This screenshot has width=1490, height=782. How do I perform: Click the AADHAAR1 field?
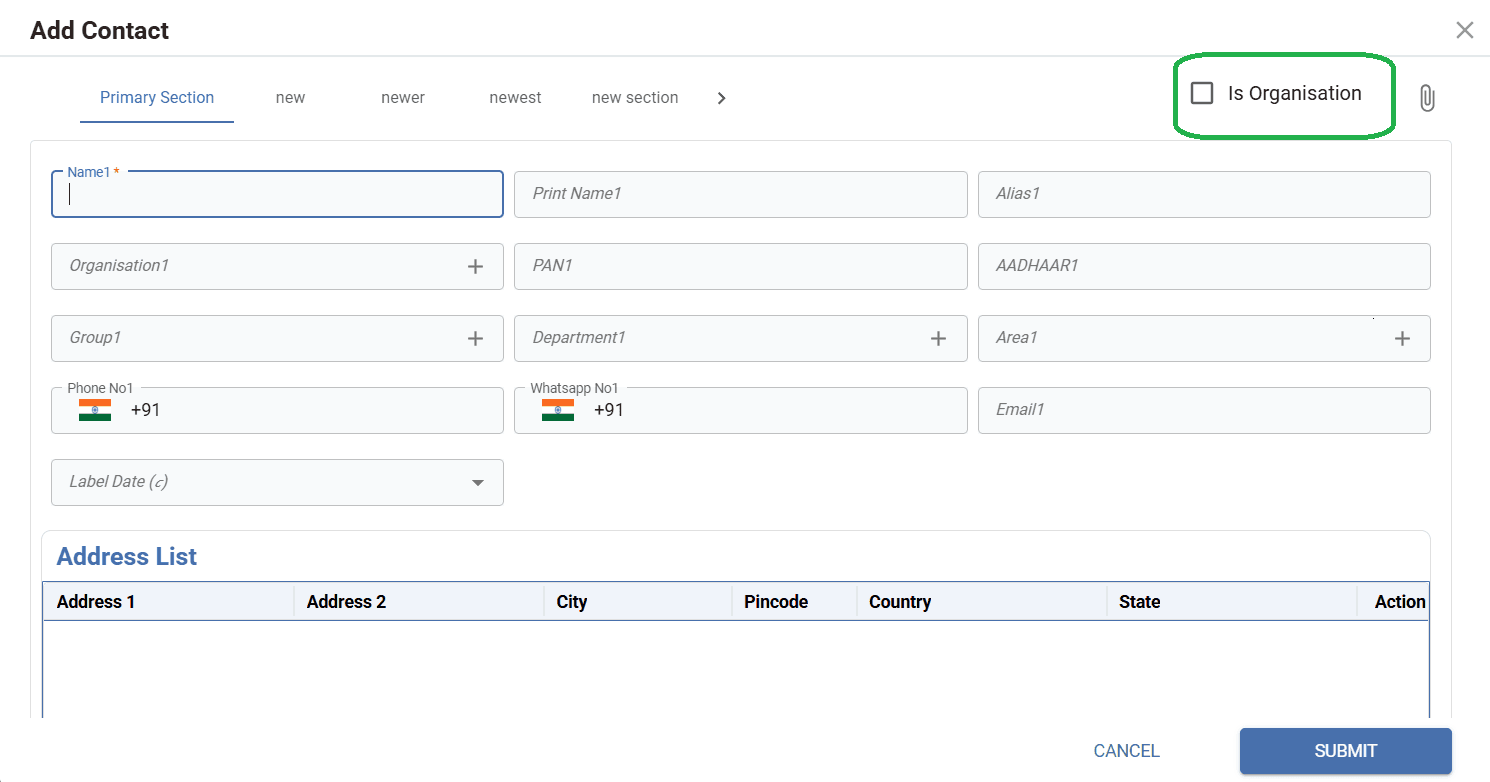pyautogui.click(x=1204, y=266)
